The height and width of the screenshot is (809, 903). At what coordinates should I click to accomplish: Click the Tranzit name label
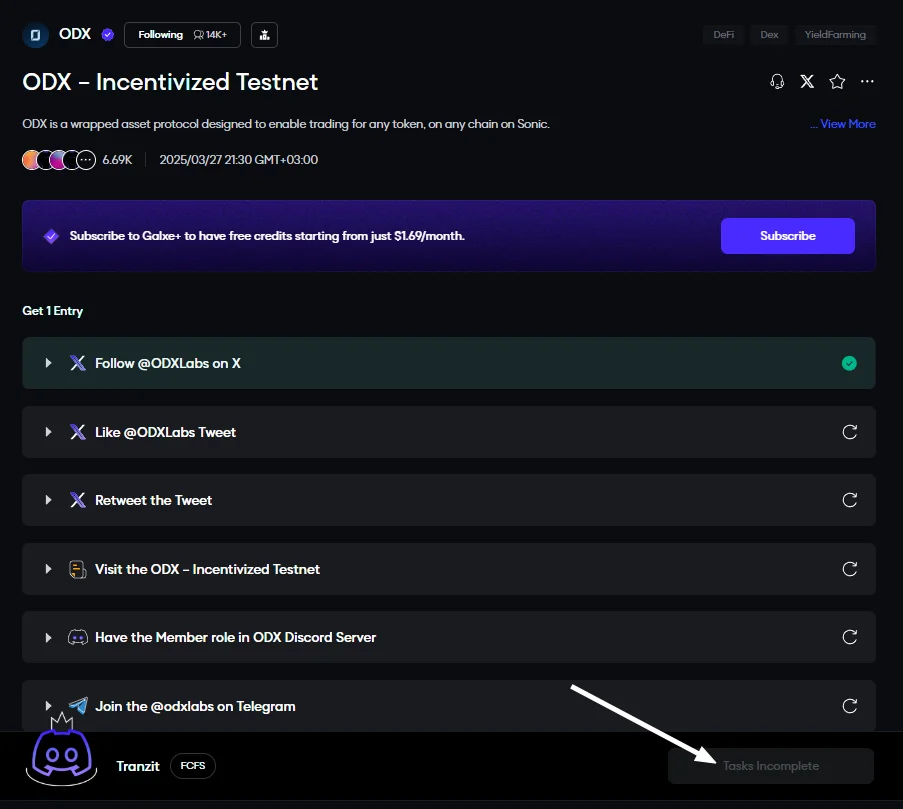click(138, 766)
